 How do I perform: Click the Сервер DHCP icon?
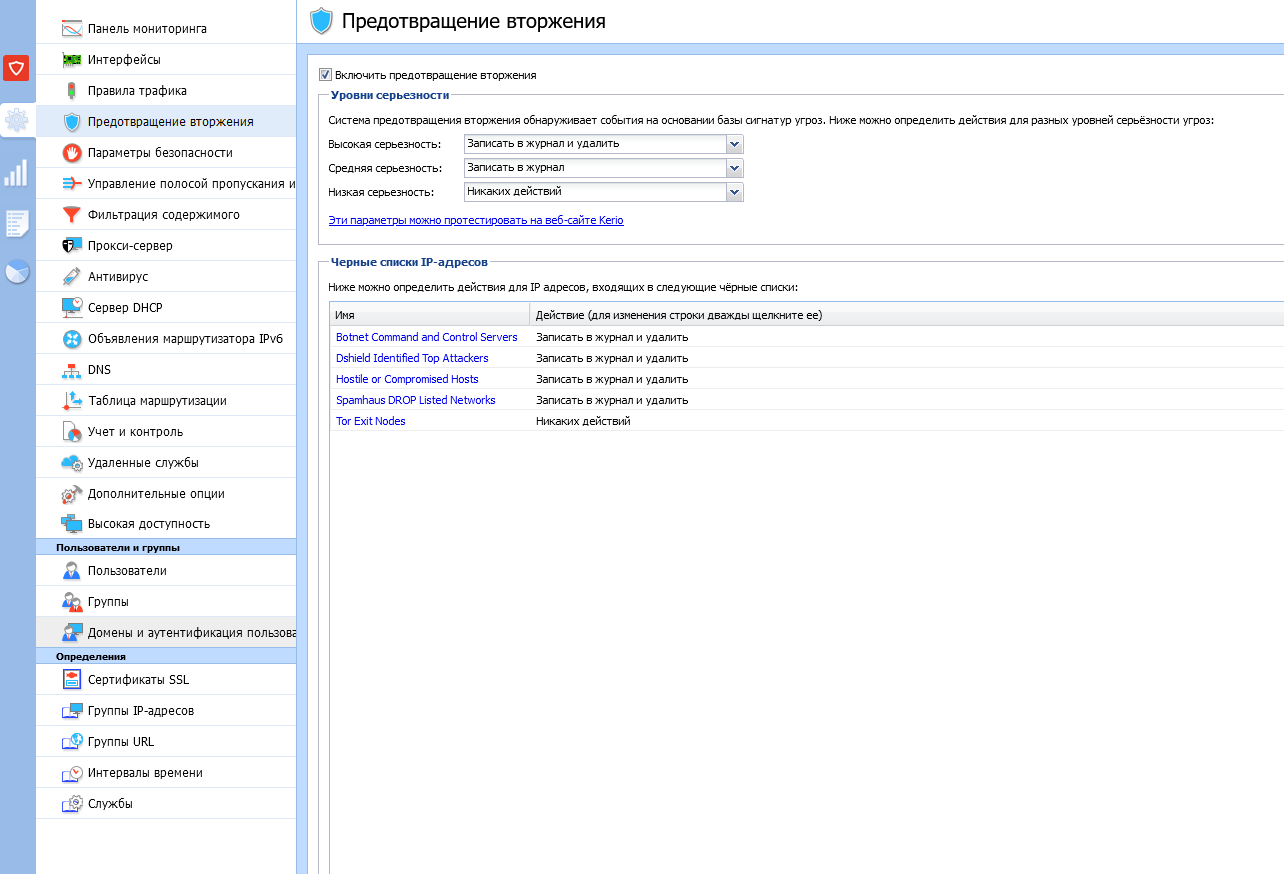(72, 307)
